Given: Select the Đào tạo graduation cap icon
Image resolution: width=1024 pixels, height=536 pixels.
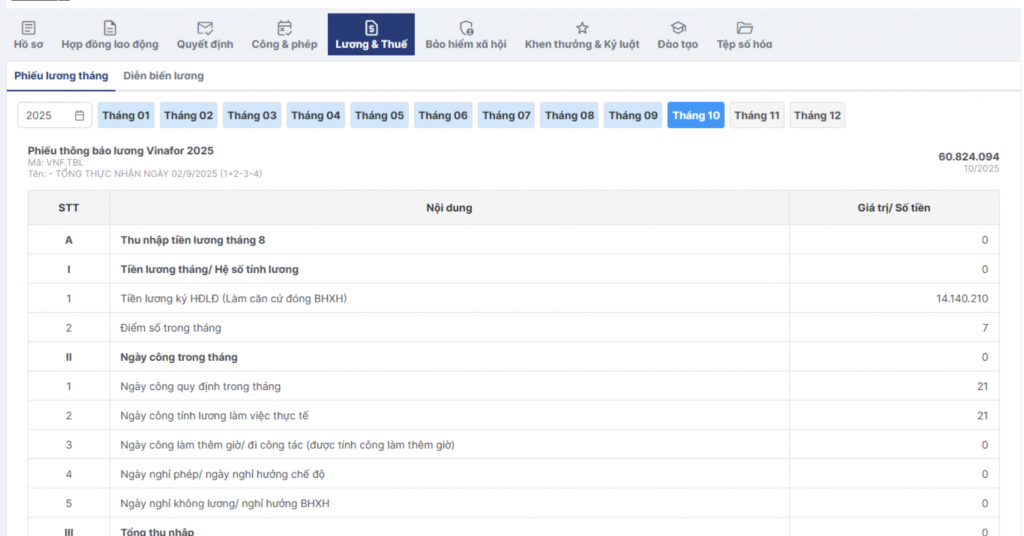Looking at the screenshot, I should coord(678,28).
